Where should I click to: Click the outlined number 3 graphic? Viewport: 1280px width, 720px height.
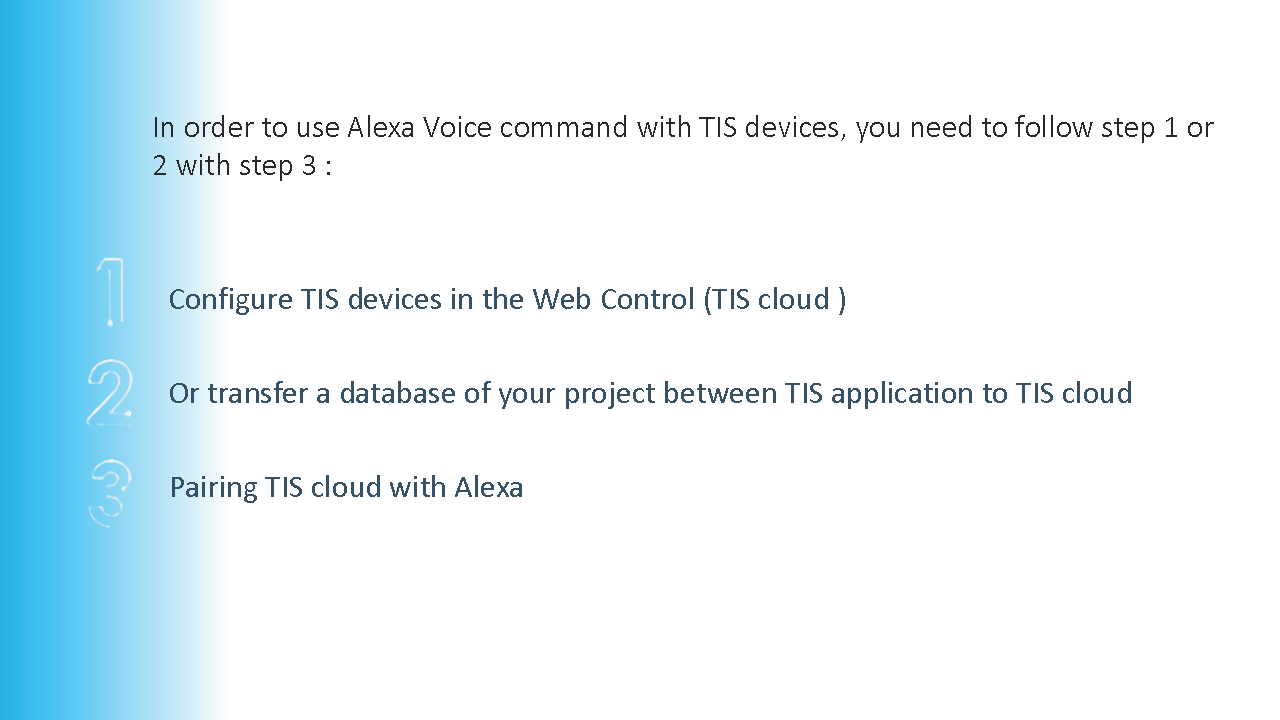(x=110, y=493)
